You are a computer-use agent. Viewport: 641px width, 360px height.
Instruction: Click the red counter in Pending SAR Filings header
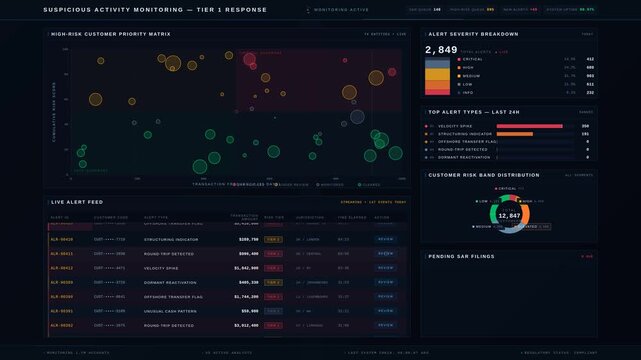pos(587,257)
